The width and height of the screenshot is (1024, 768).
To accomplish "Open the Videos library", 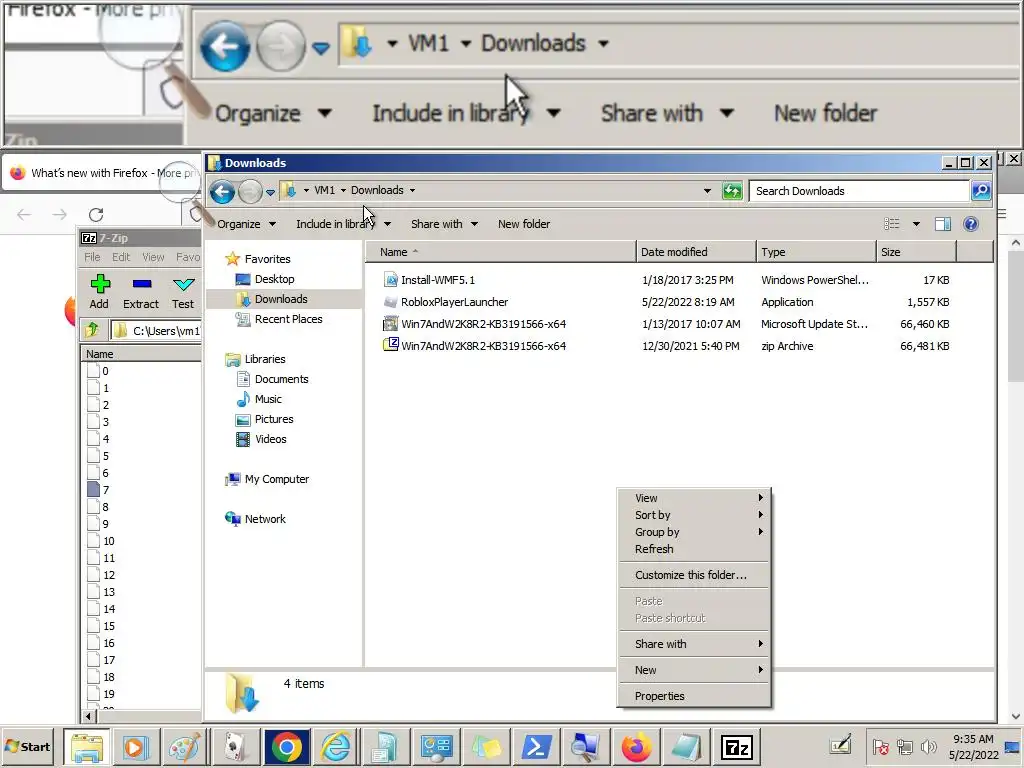I will point(270,440).
